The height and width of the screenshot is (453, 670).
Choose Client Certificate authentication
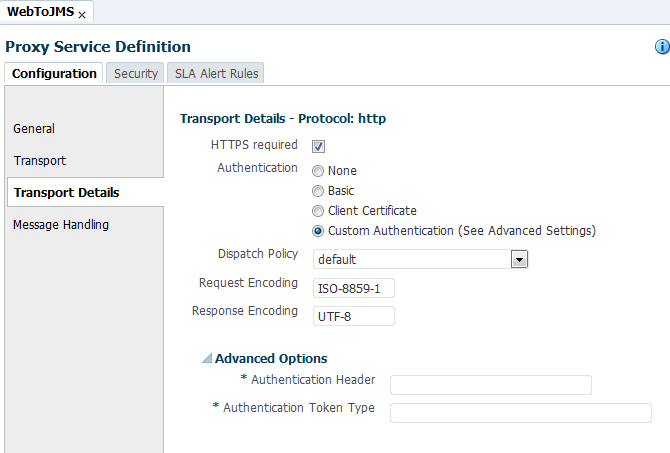(318, 211)
